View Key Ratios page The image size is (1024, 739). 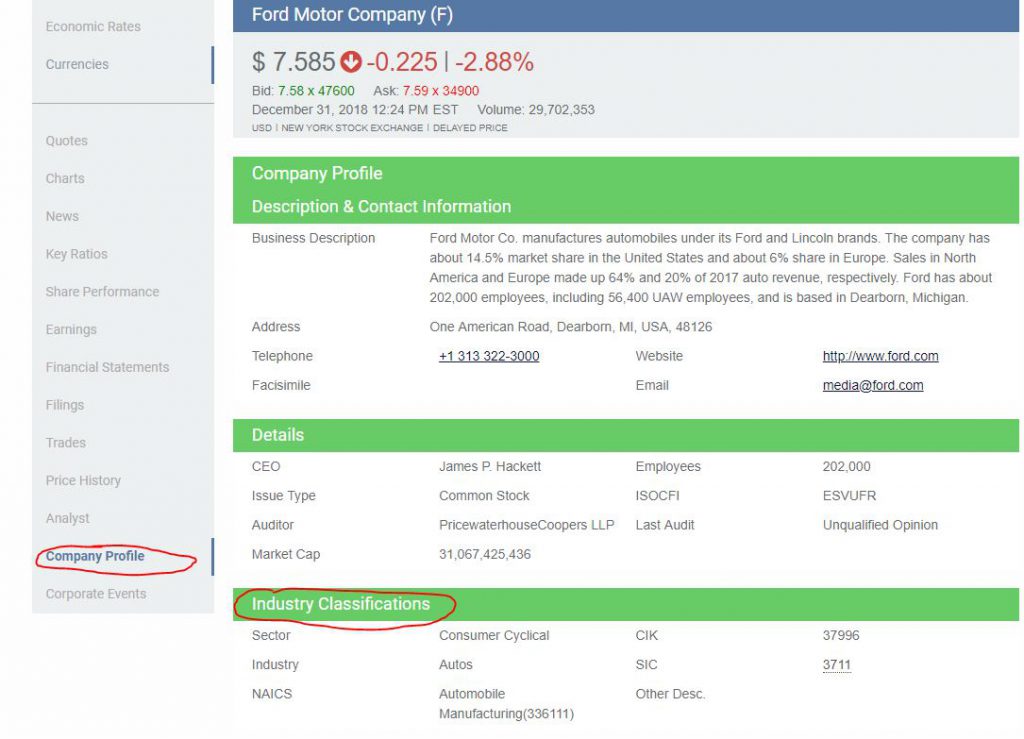click(x=76, y=254)
